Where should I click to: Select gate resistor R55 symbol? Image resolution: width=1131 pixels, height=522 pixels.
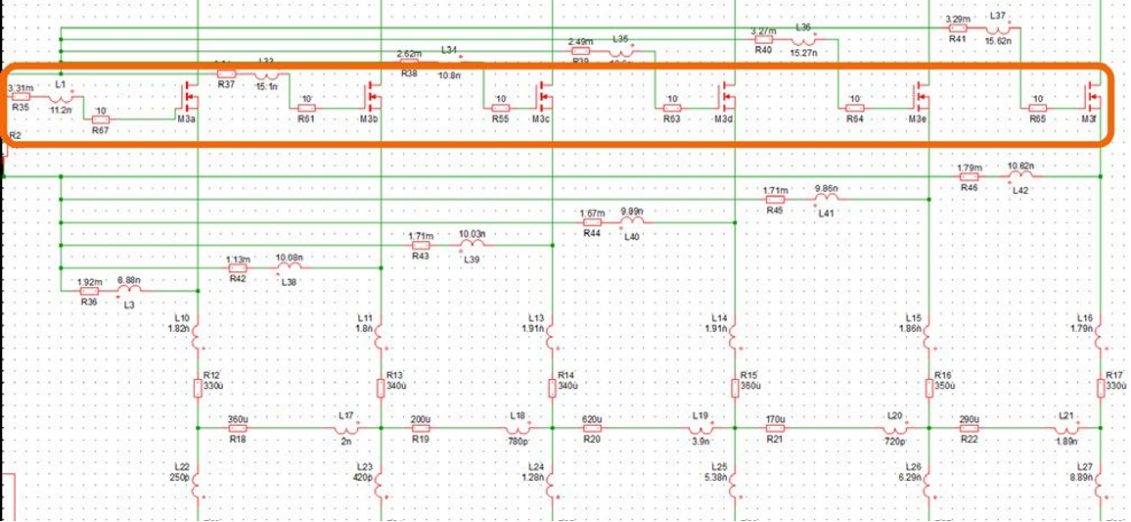pyautogui.click(x=501, y=108)
